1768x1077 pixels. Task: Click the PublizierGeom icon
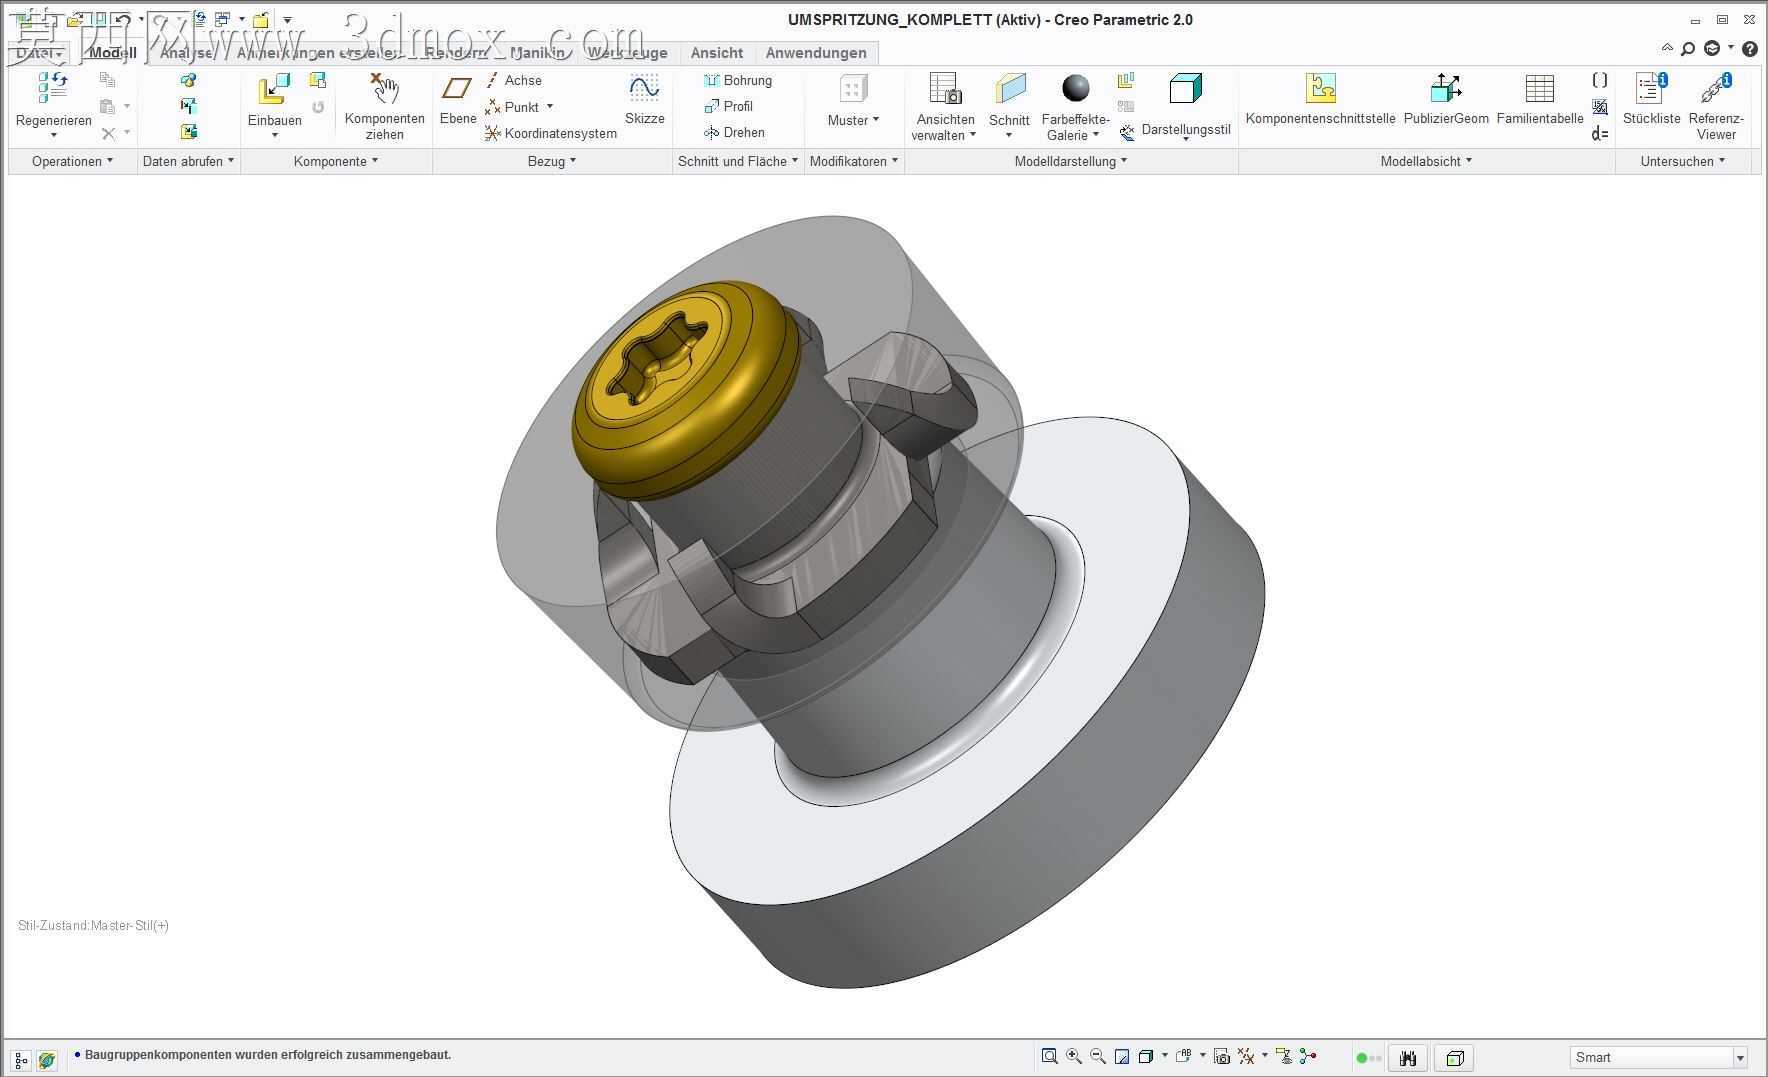1446,88
